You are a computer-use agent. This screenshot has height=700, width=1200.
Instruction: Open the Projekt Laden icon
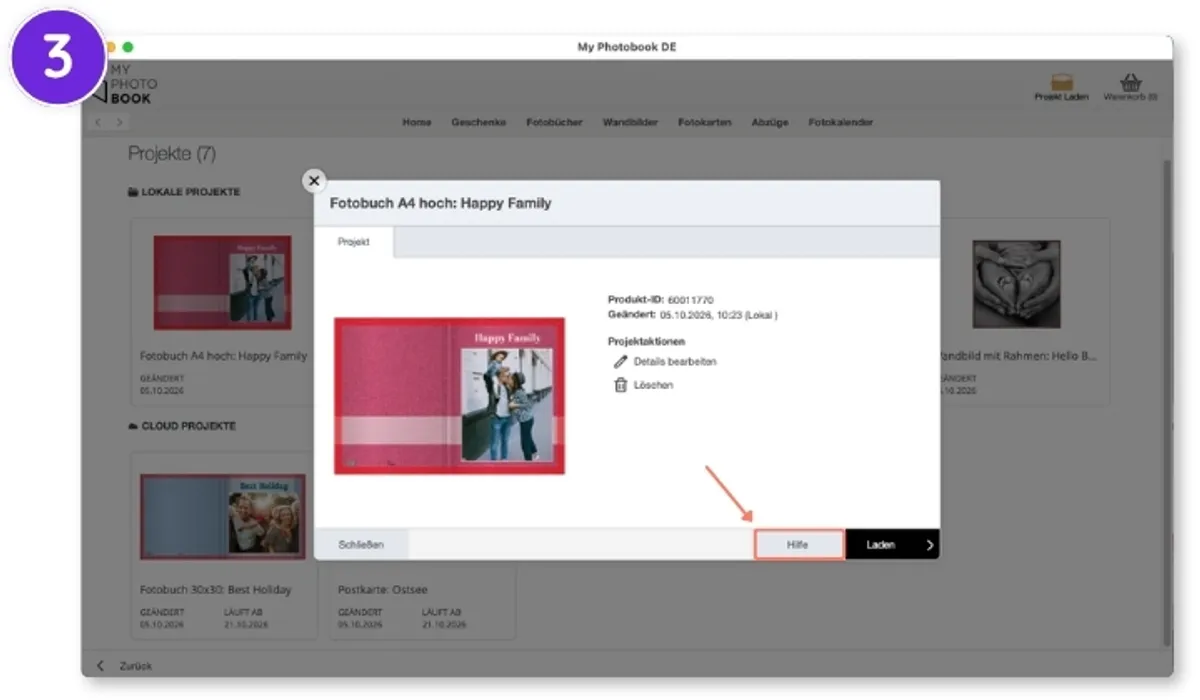[x=1061, y=82]
